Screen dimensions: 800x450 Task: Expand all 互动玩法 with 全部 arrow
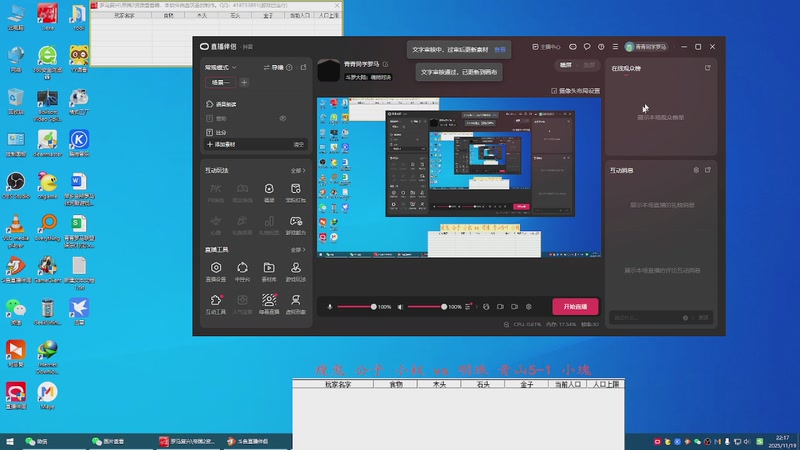point(298,170)
